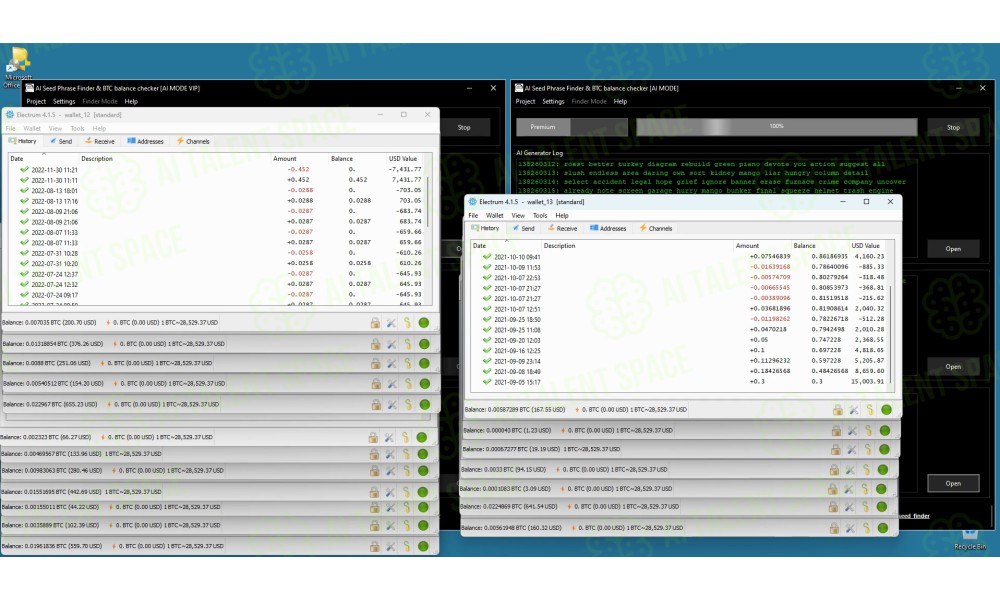This screenshot has height=600, width=1000.
Task: Open the Recycle Bin desktop icon
Action: pos(970,540)
